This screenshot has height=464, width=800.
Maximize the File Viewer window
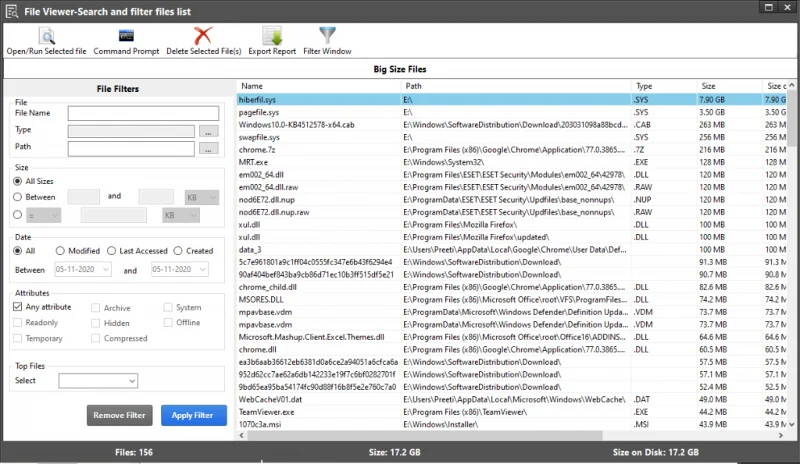click(x=768, y=7)
